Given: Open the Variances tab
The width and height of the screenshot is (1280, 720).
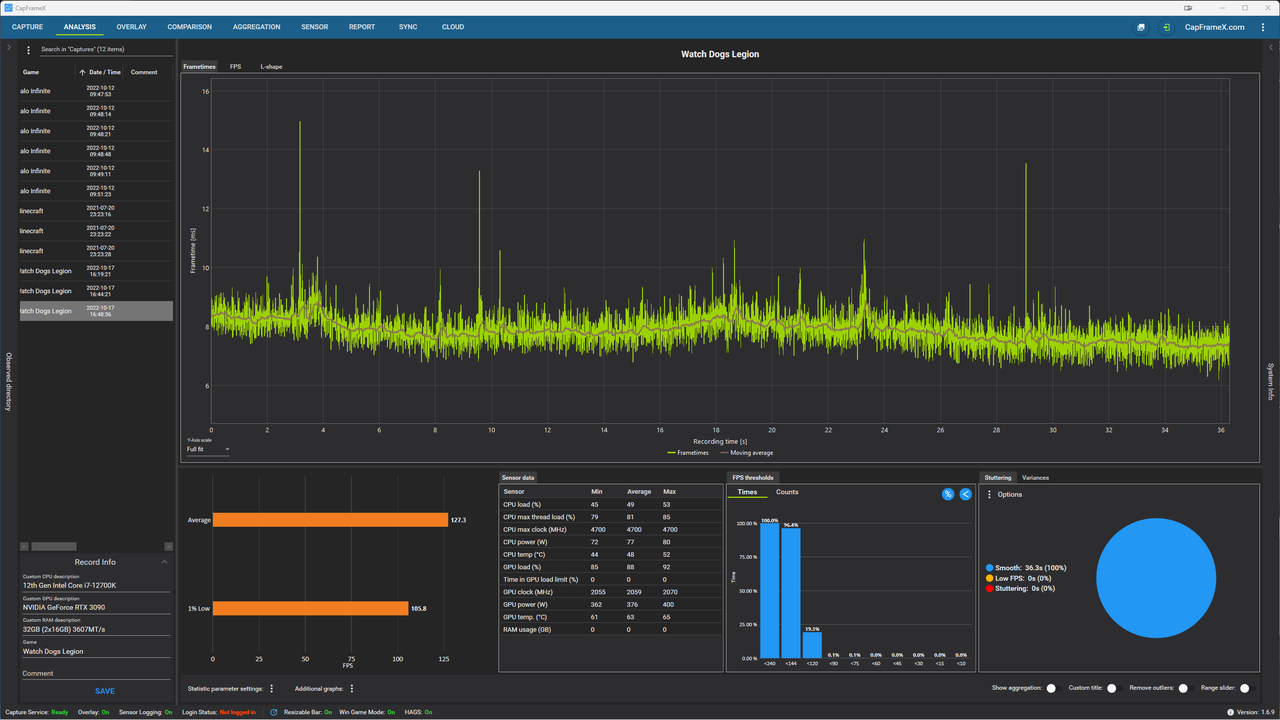Looking at the screenshot, I should click(1035, 477).
